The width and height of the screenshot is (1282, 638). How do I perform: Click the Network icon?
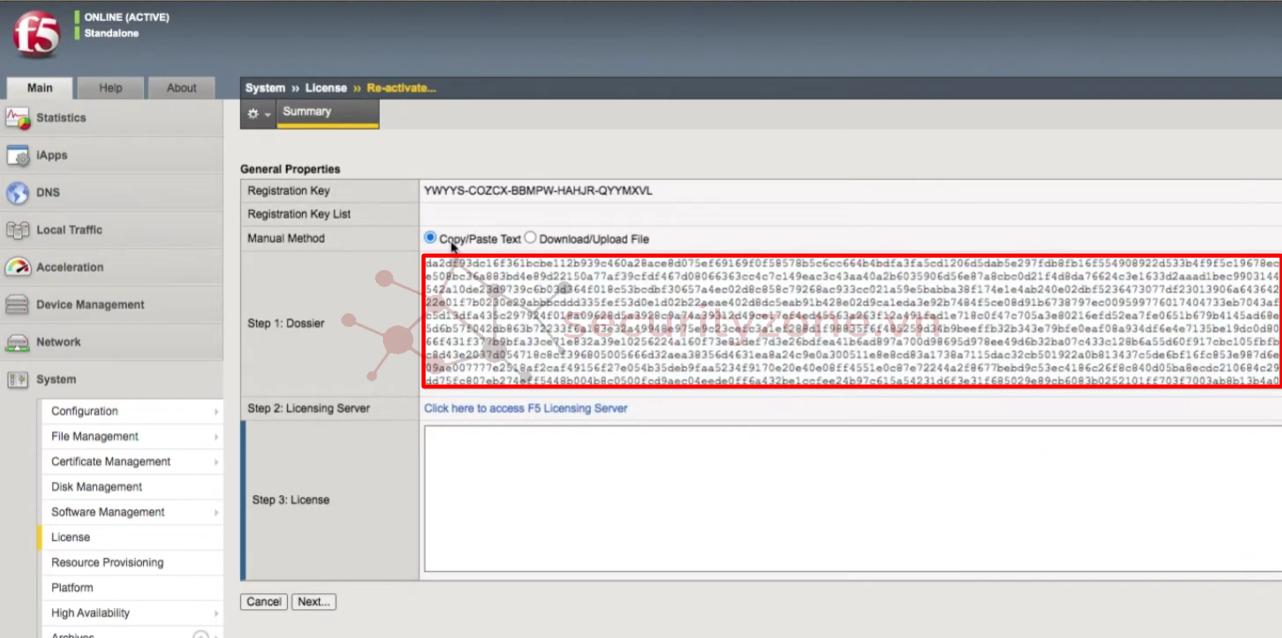(x=18, y=342)
